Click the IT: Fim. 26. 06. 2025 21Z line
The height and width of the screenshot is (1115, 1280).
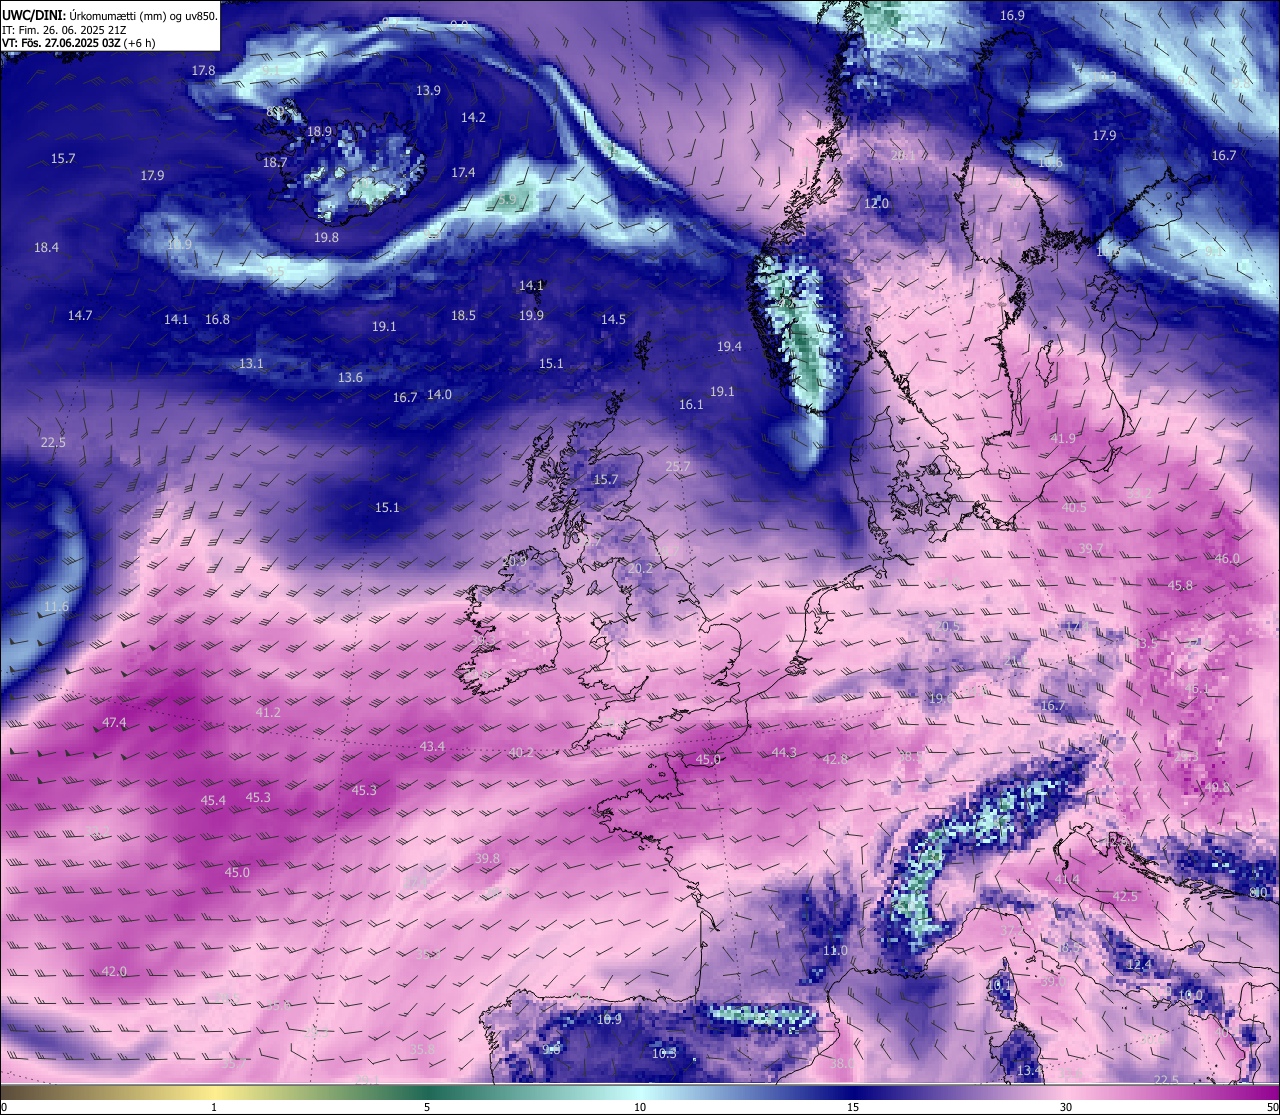click(x=64, y=30)
